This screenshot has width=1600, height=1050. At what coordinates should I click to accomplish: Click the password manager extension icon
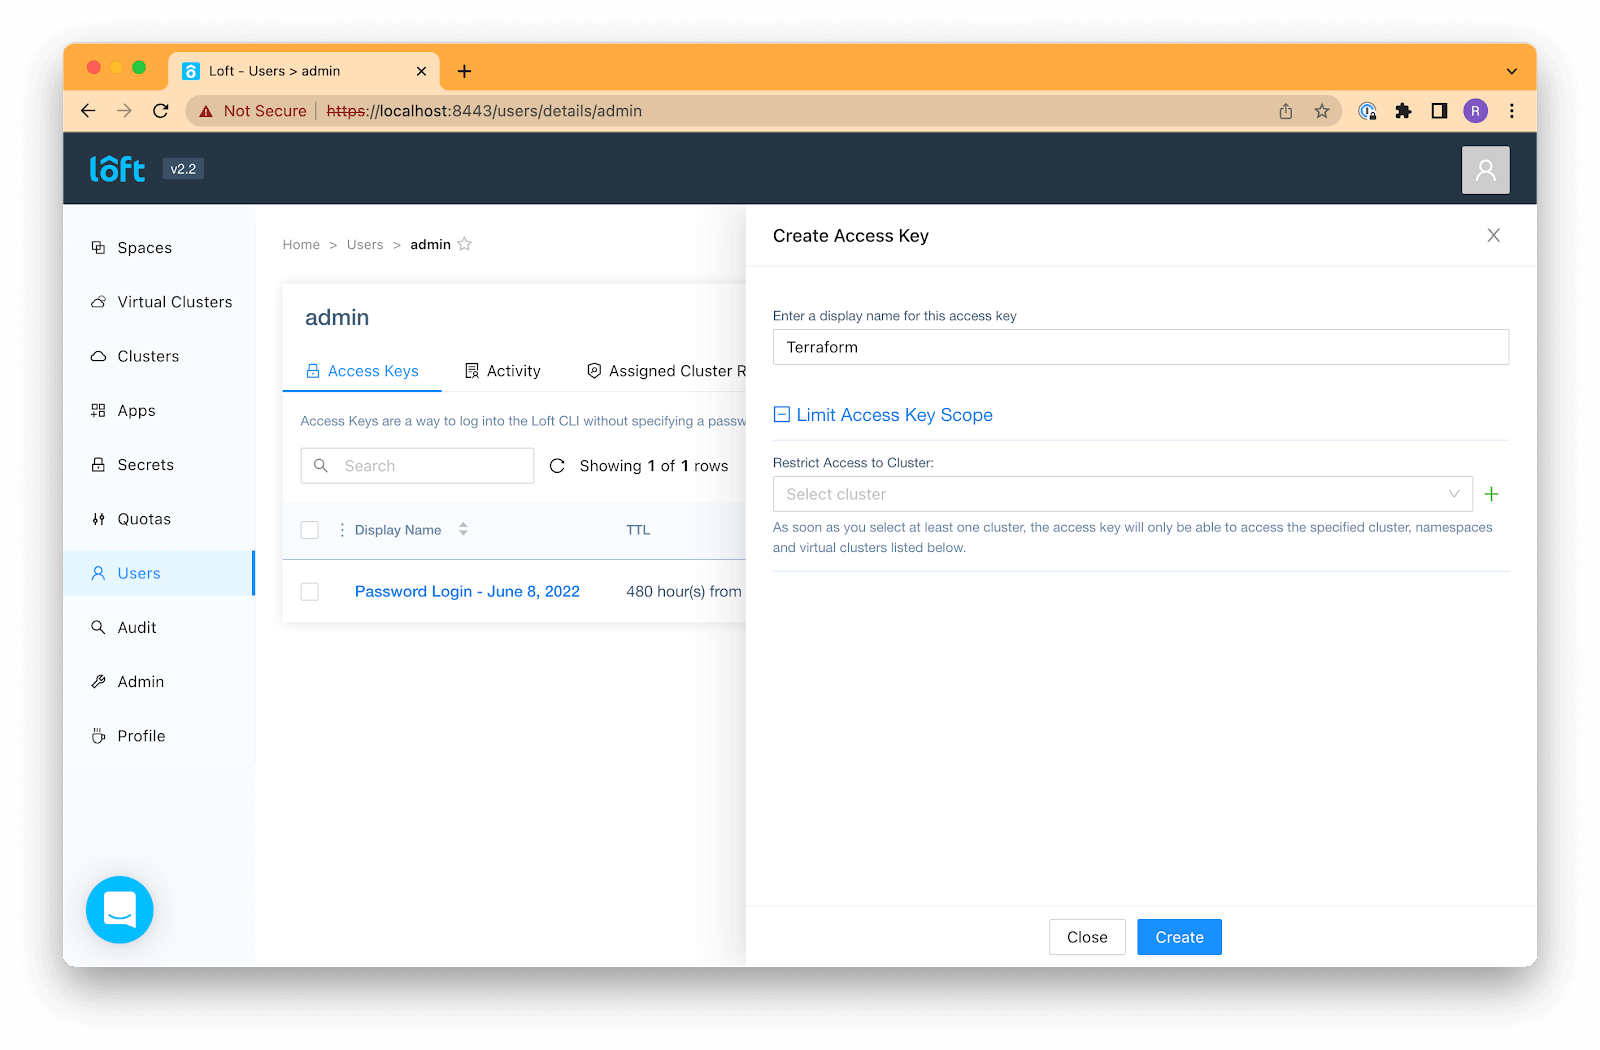click(x=1367, y=111)
